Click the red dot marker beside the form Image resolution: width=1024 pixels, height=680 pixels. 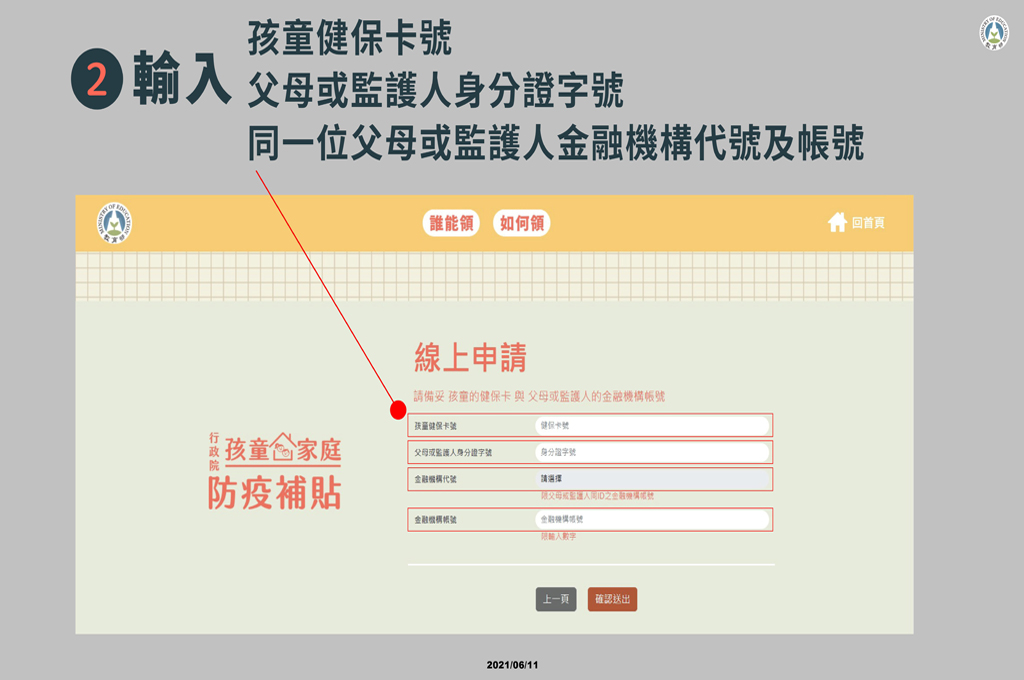pos(397,410)
